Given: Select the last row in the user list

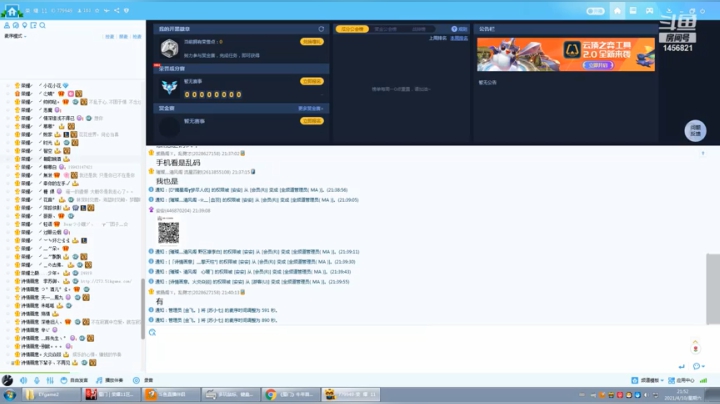Looking at the screenshot, I should [x=73, y=363].
